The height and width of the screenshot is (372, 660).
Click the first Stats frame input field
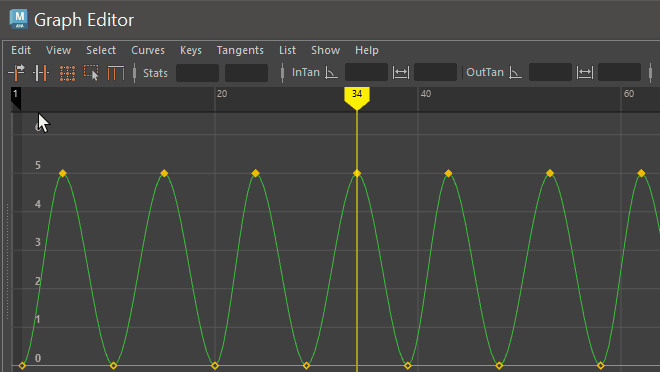coord(197,73)
